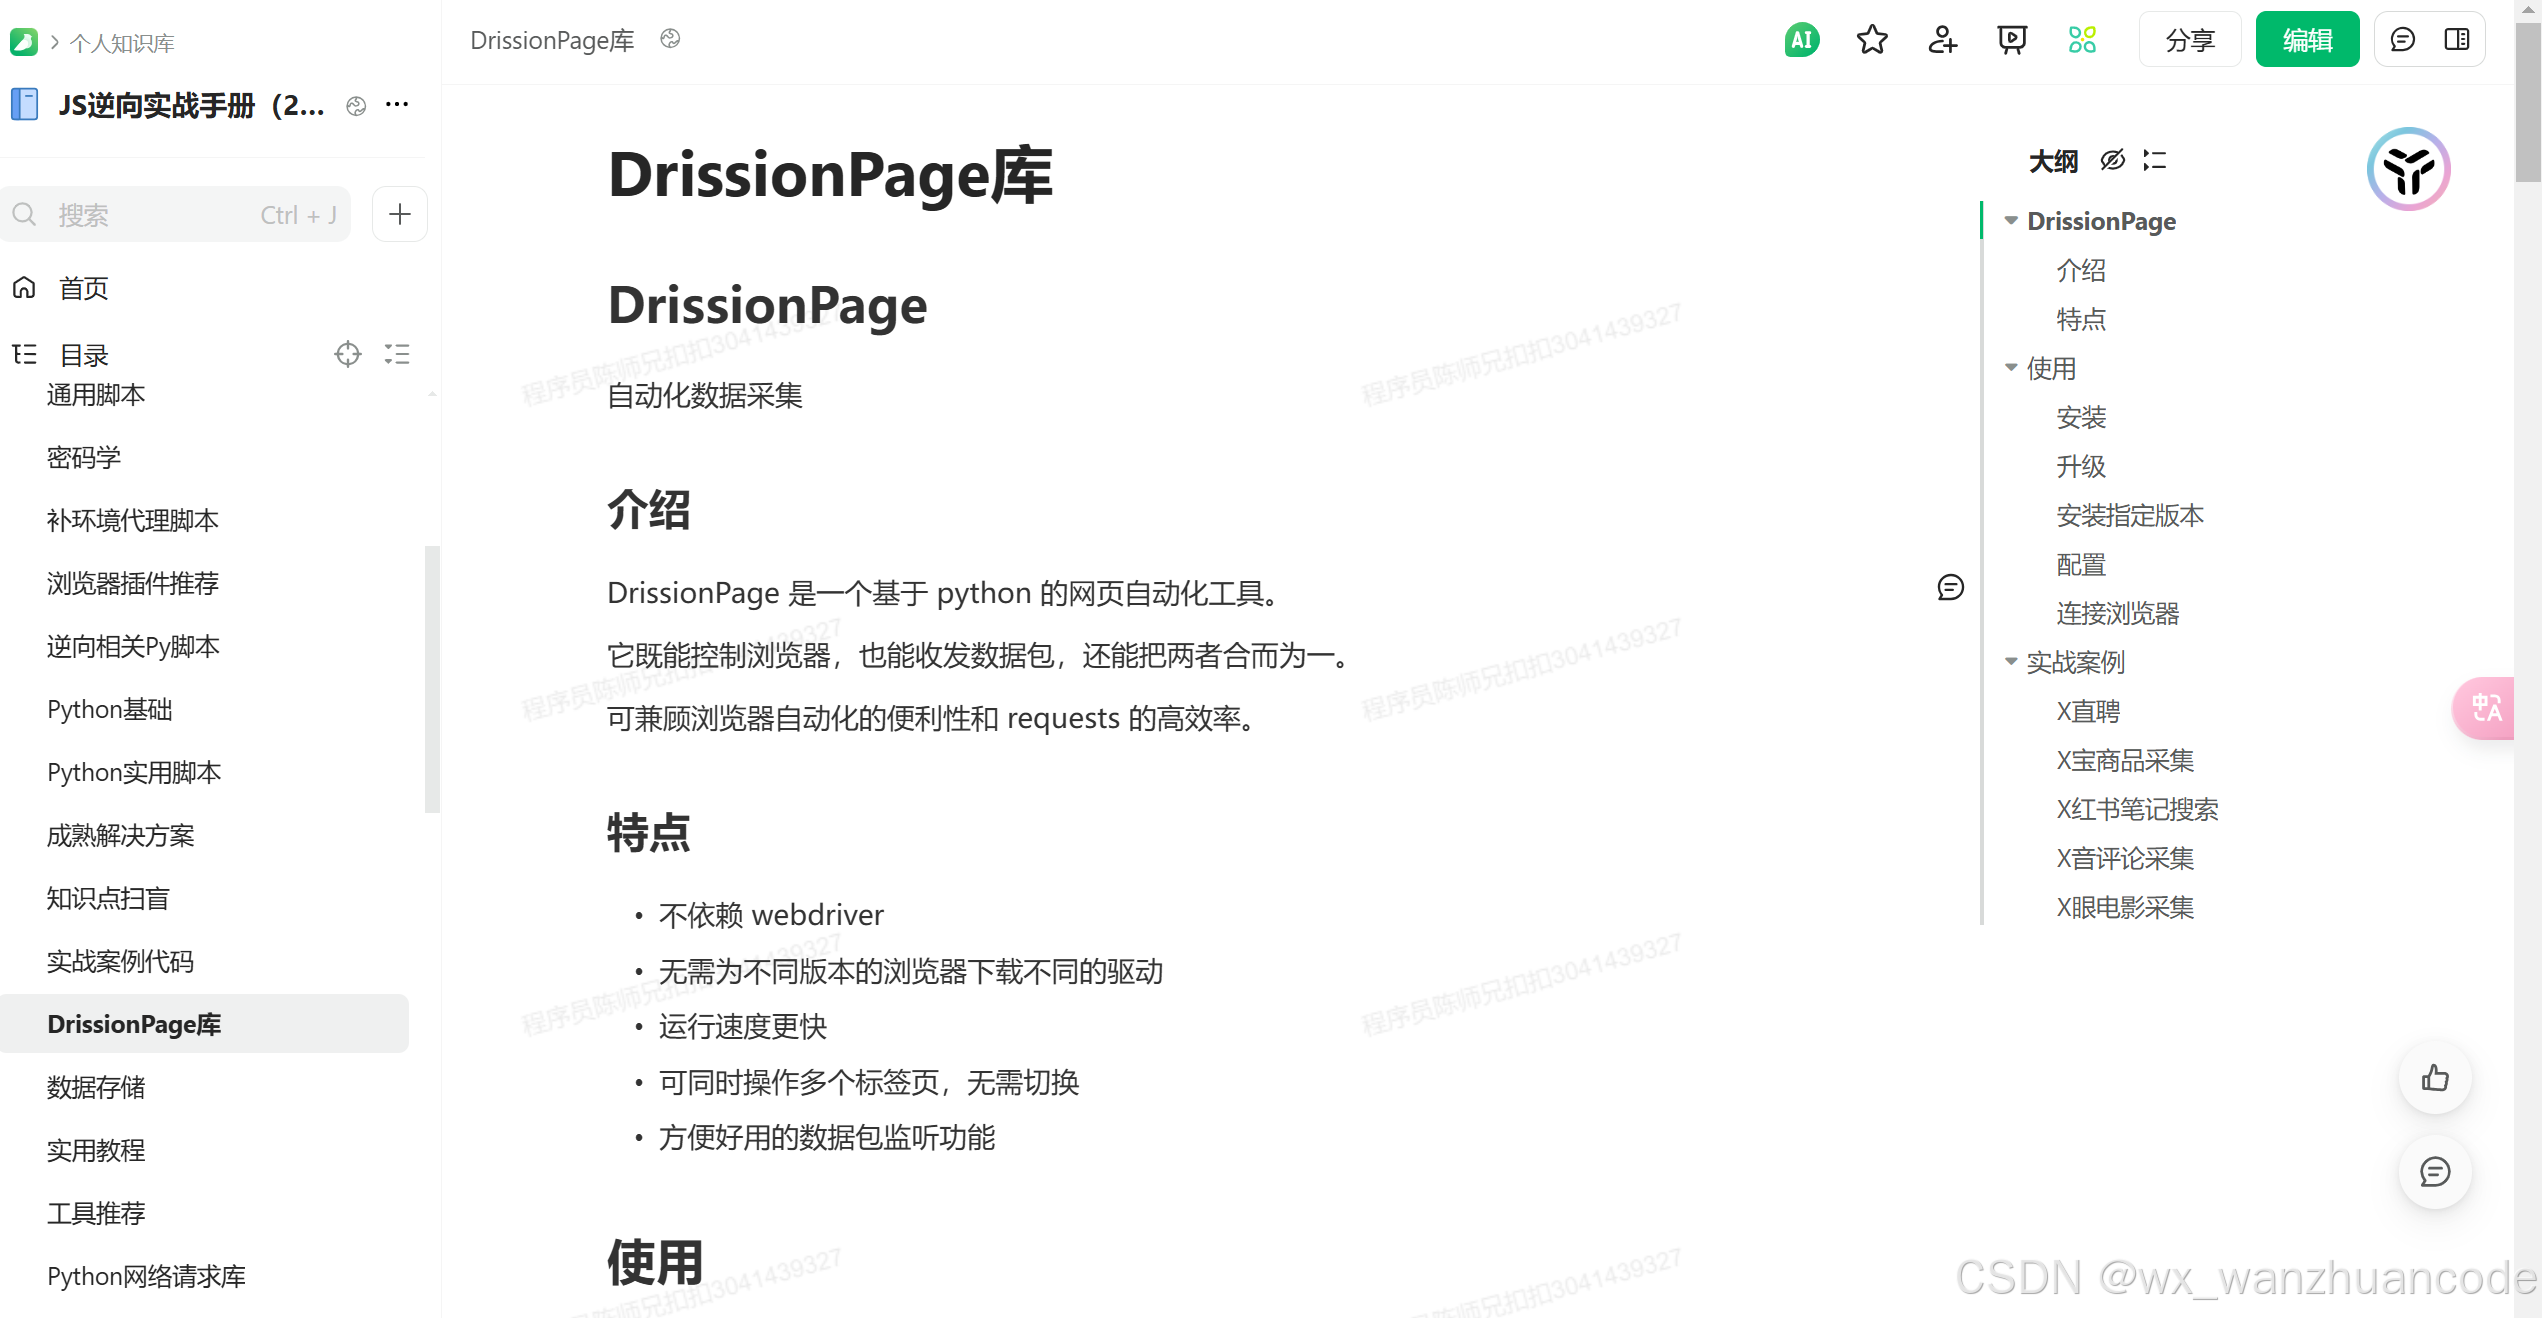Click the round Yuque avatar logo
The image size is (2542, 1318).
coord(2408,169)
